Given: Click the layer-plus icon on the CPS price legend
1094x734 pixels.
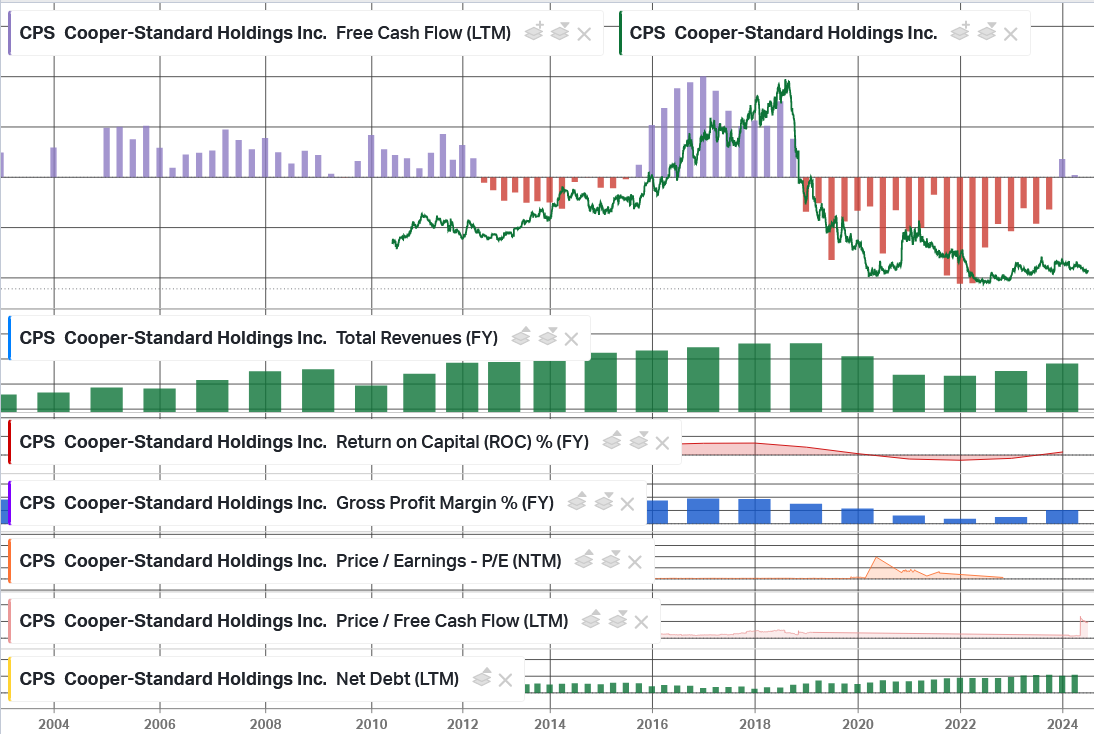Looking at the screenshot, I should coord(961,31).
